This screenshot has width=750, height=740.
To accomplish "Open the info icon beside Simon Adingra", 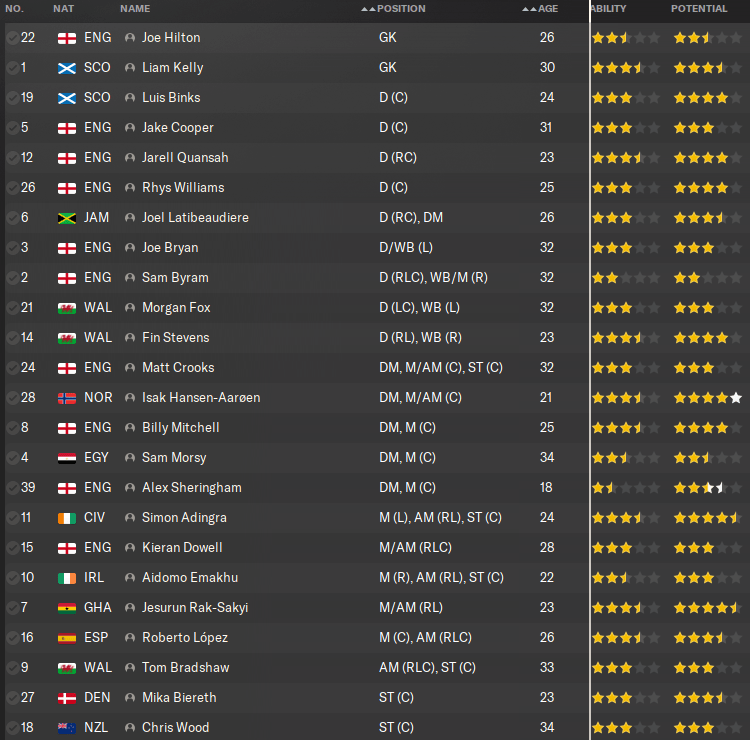I will [x=130, y=518].
